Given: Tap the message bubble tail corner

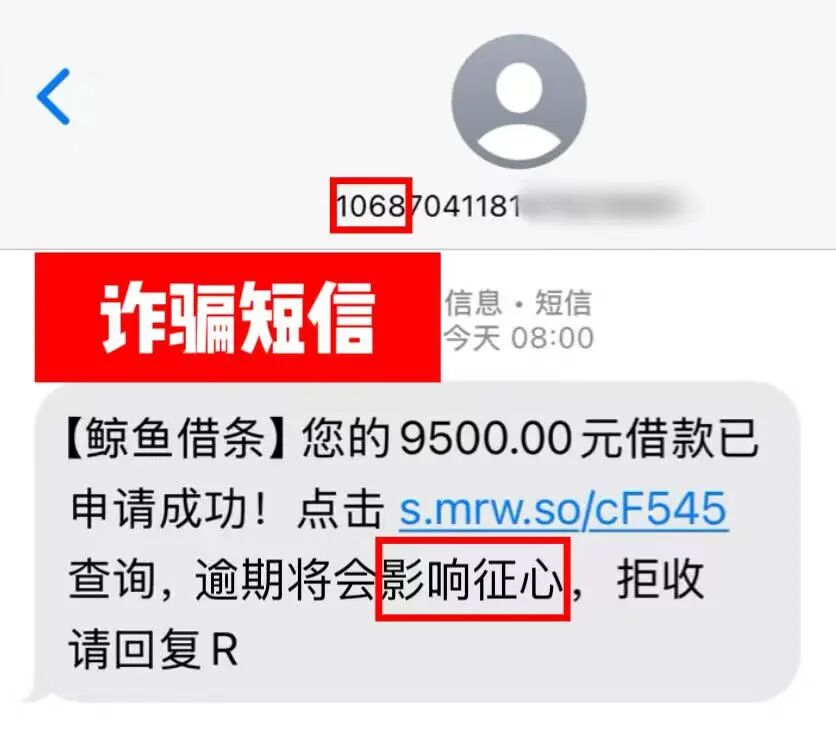Looking at the screenshot, I should [37, 692].
